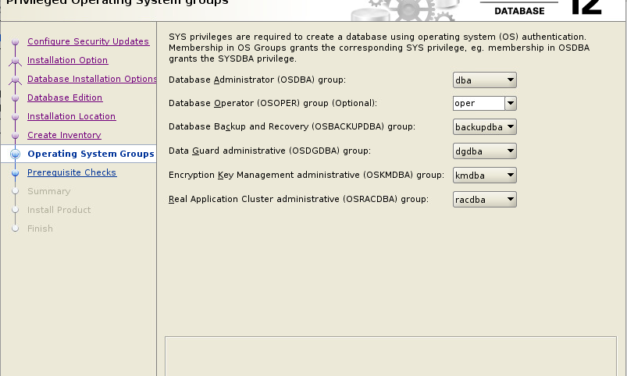Image resolution: width=627 pixels, height=376 pixels.
Task: Click the disabled Finish step label
Action: (x=40, y=228)
